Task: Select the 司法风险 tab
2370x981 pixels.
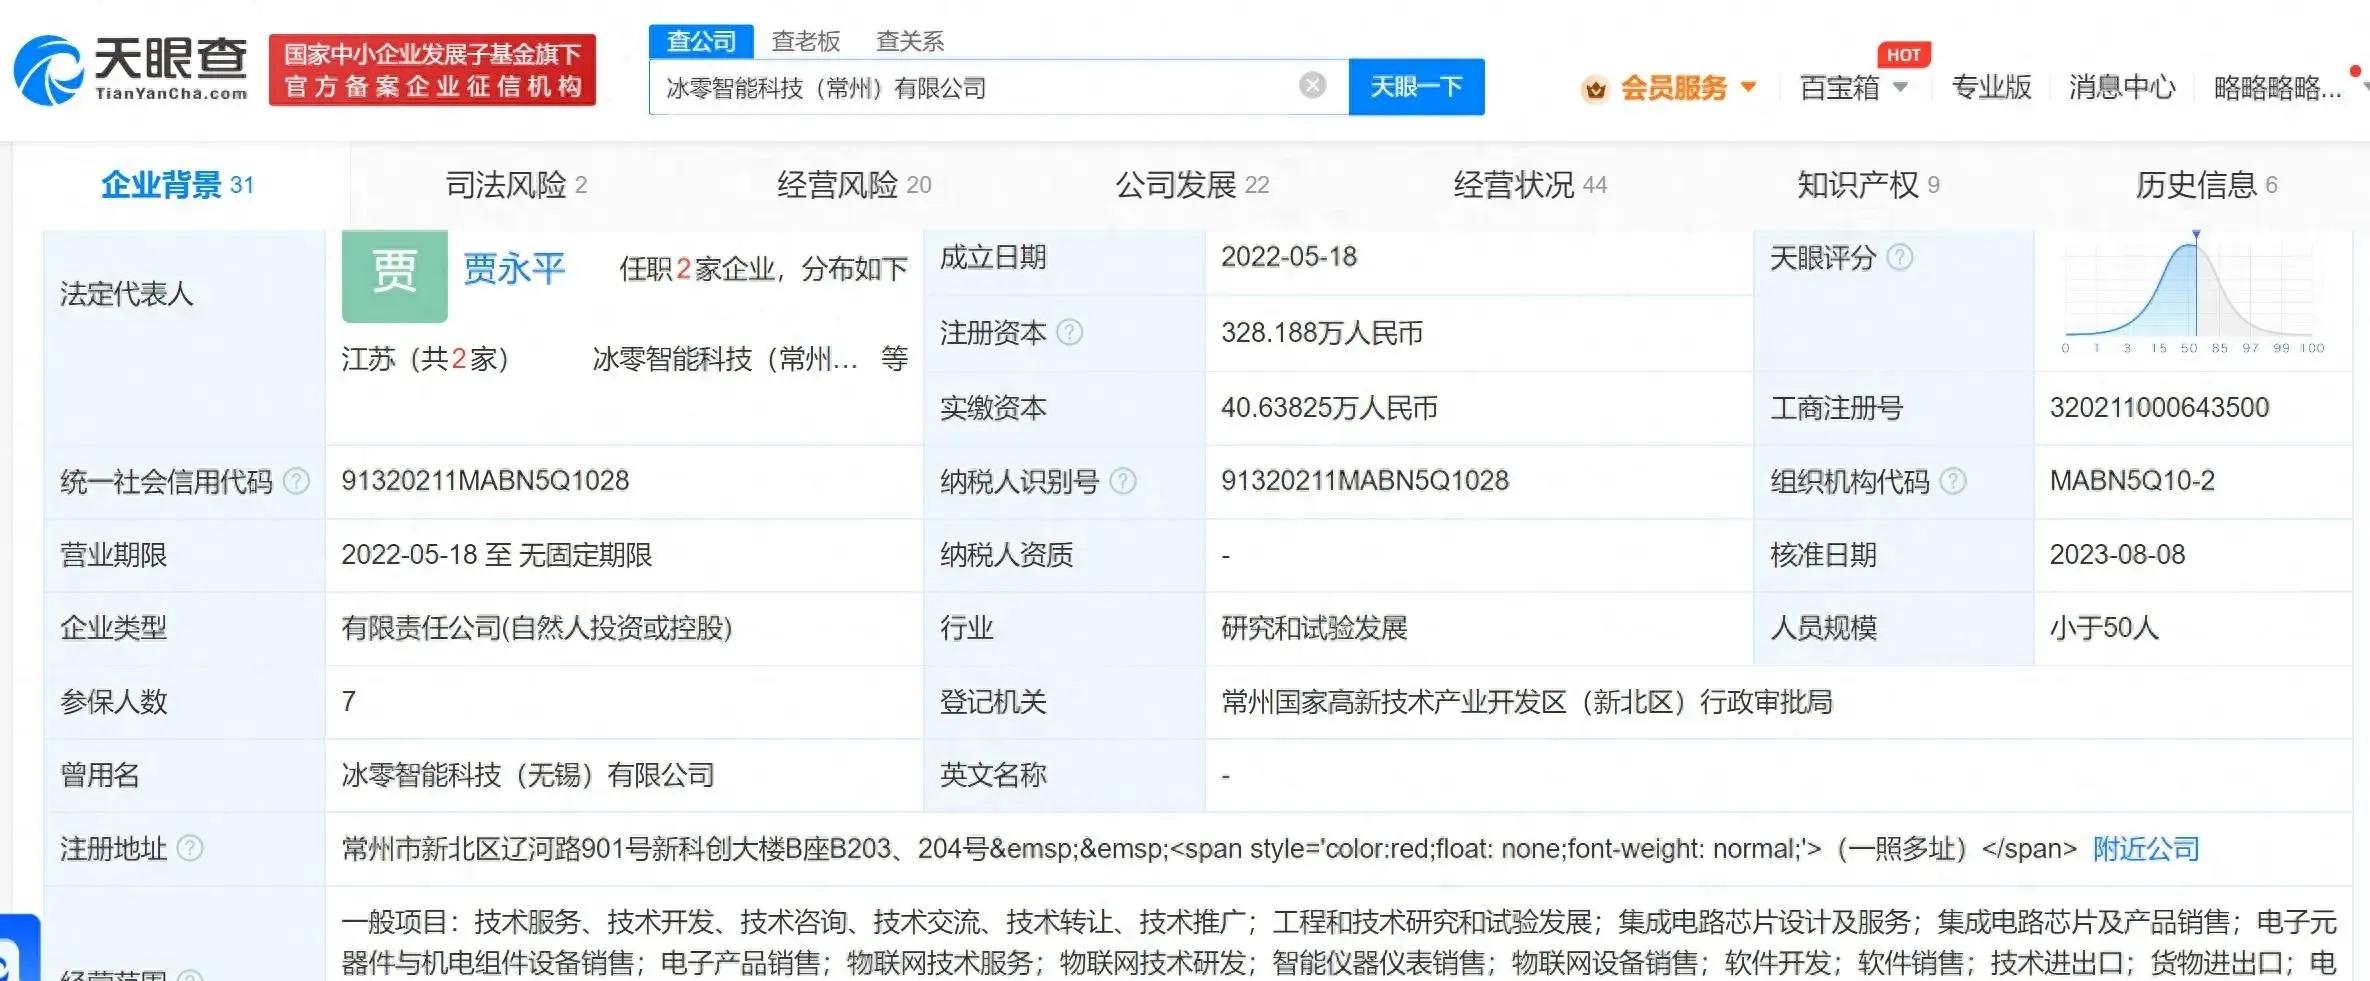Action: [x=516, y=185]
